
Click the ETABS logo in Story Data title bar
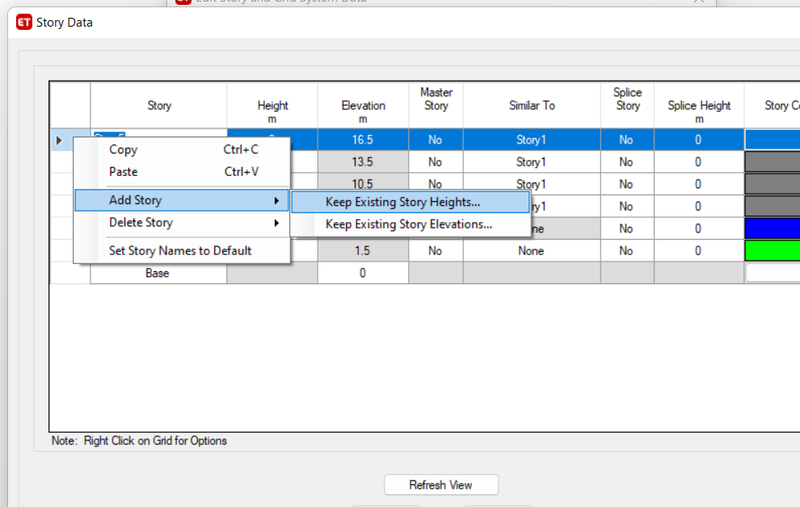[x=24, y=22]
